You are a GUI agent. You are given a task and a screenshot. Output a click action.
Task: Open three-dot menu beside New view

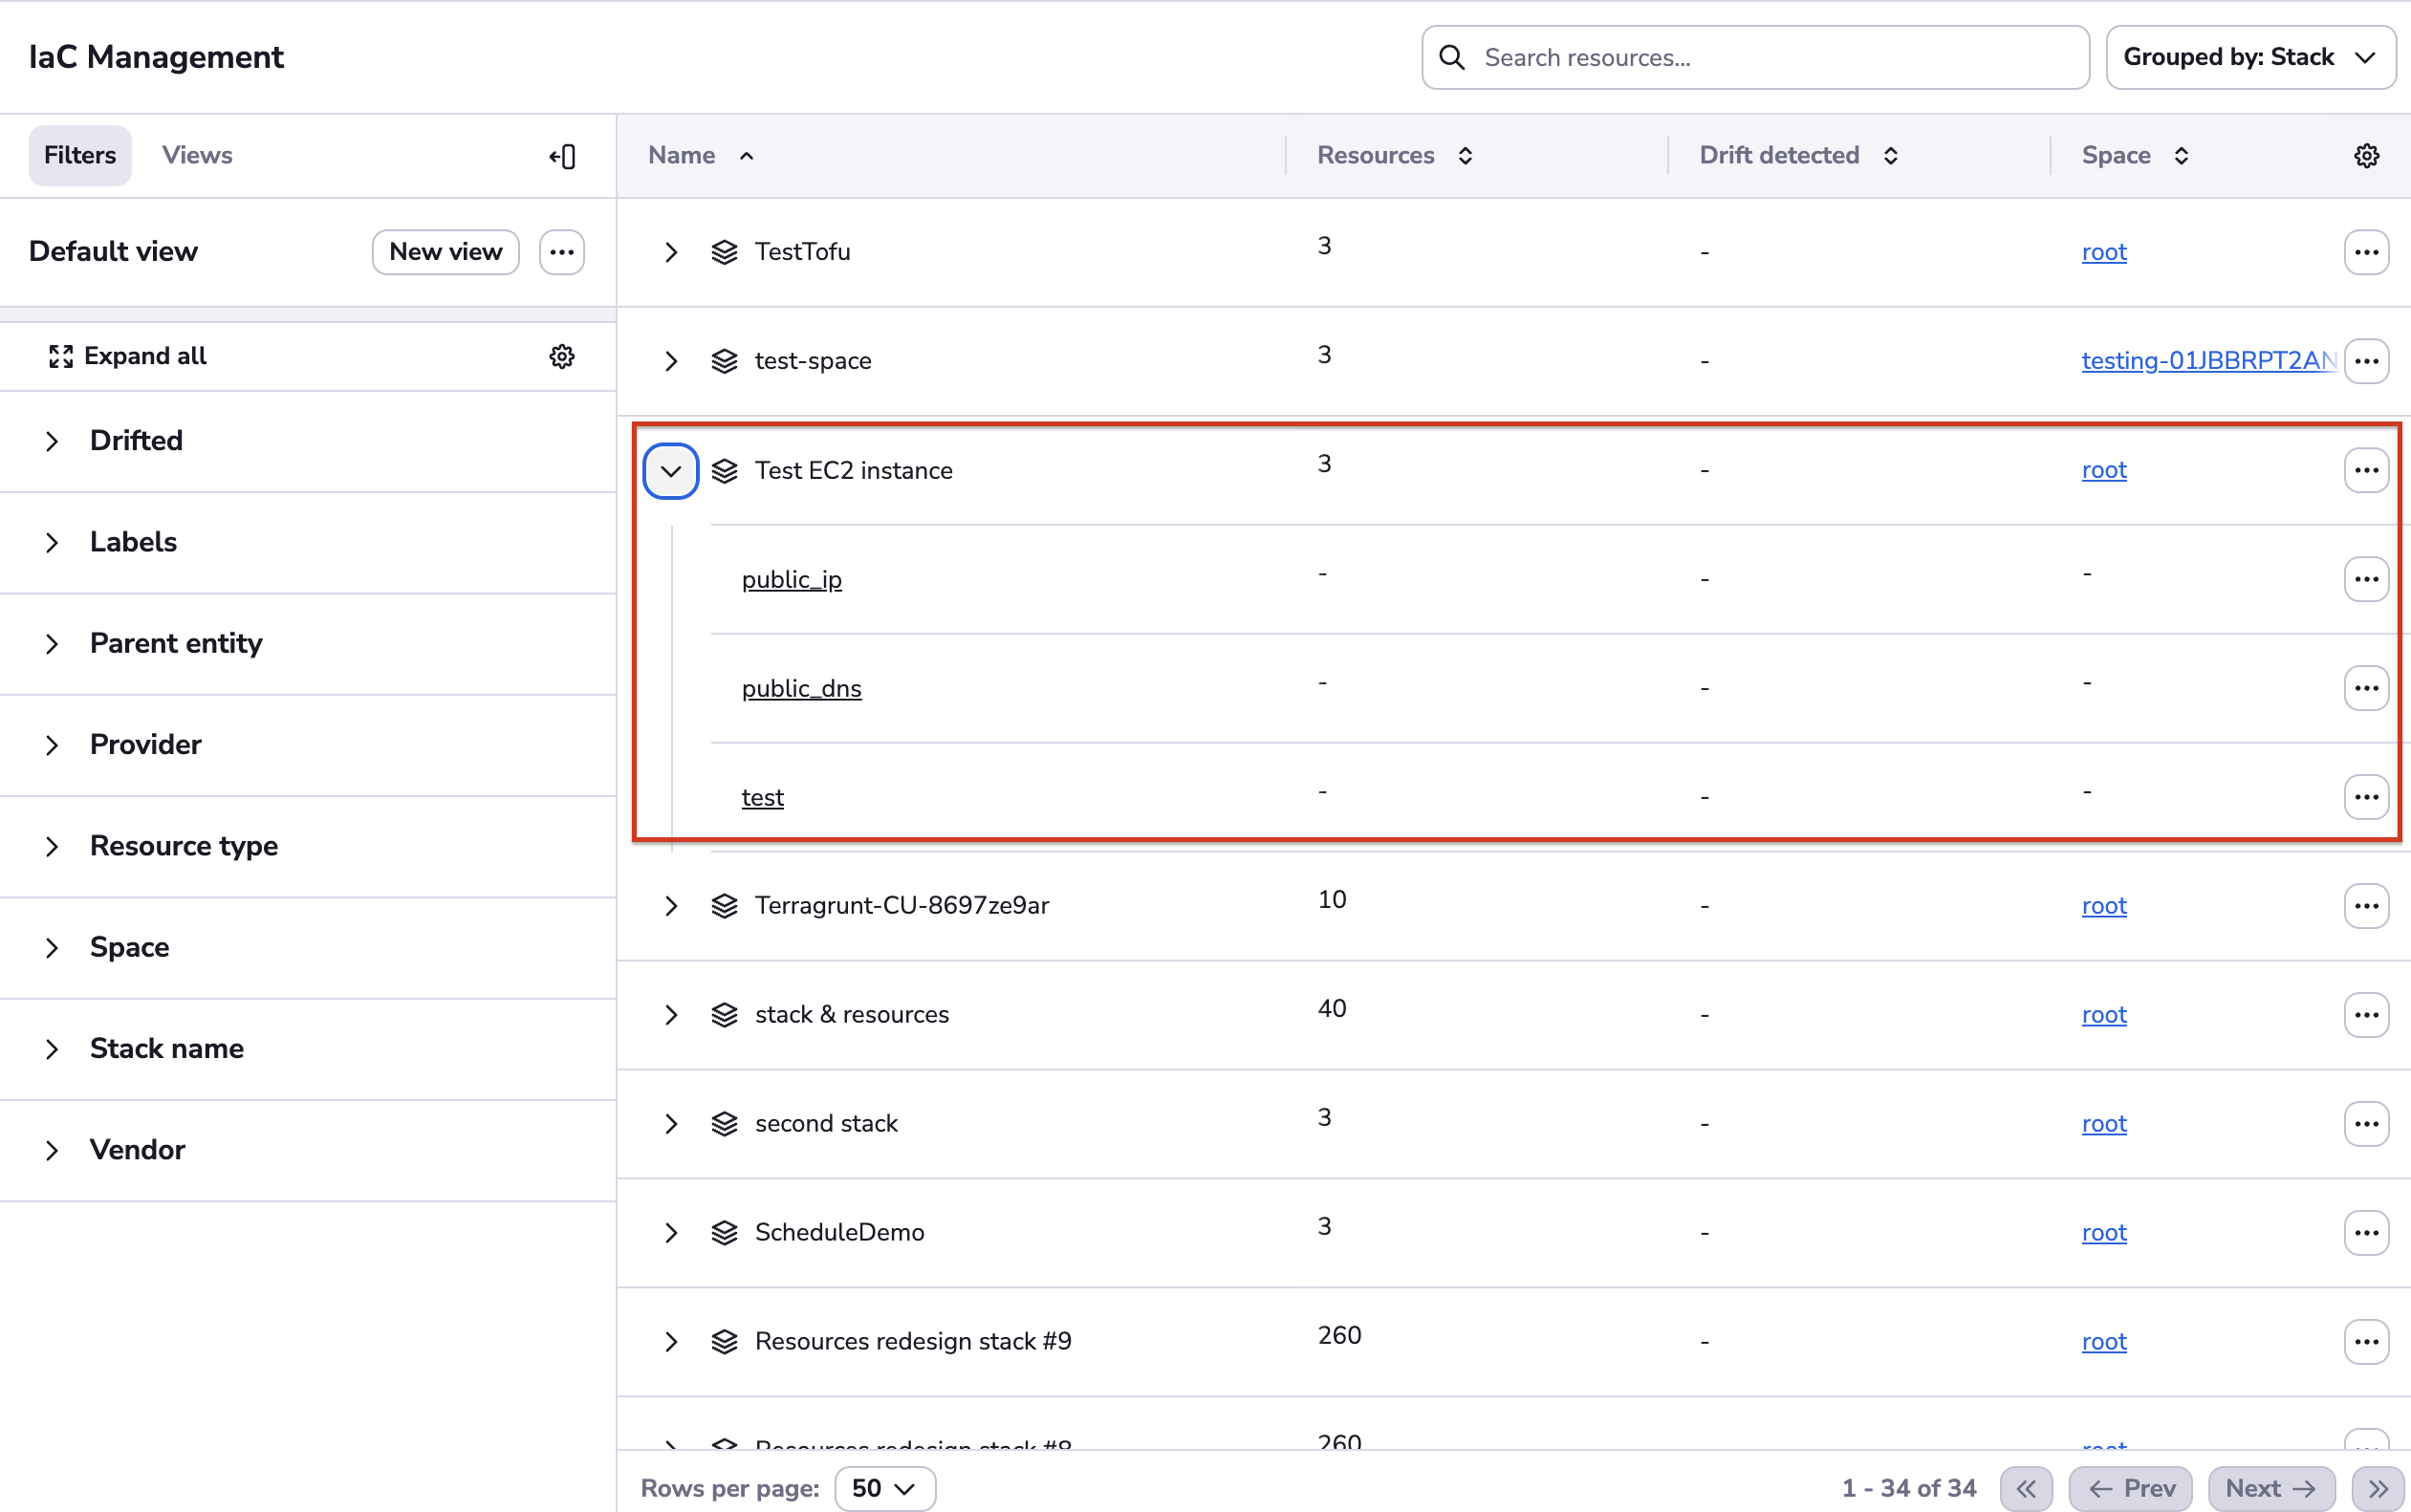coord(562,252)
